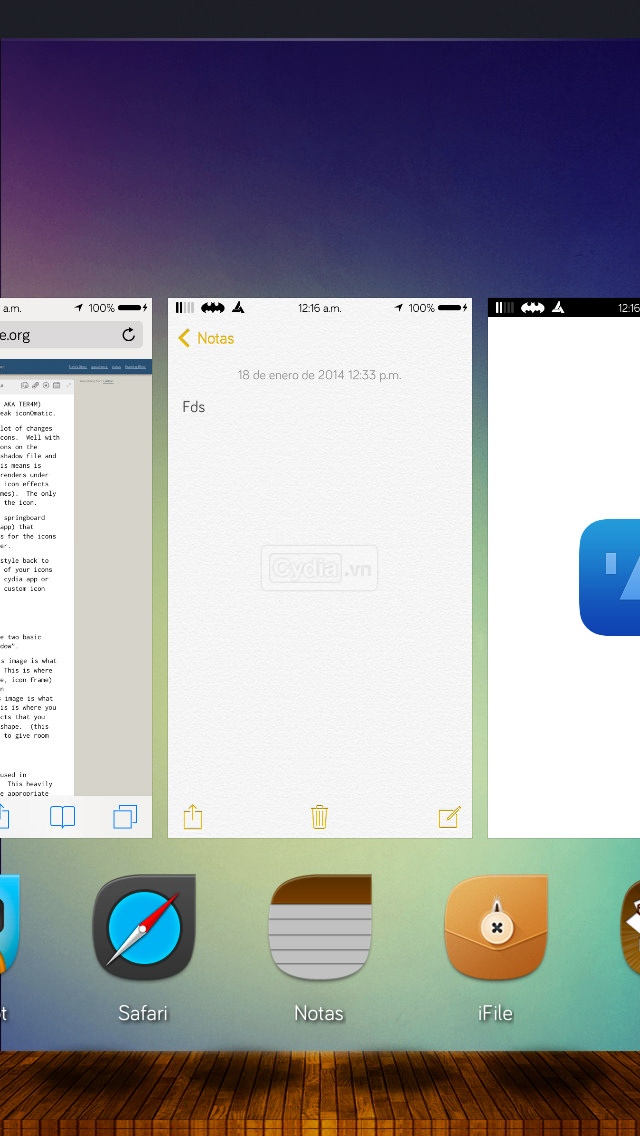Go back to Notas list
The width and height of the screenshot is (640, 1136).
[206, 338]
